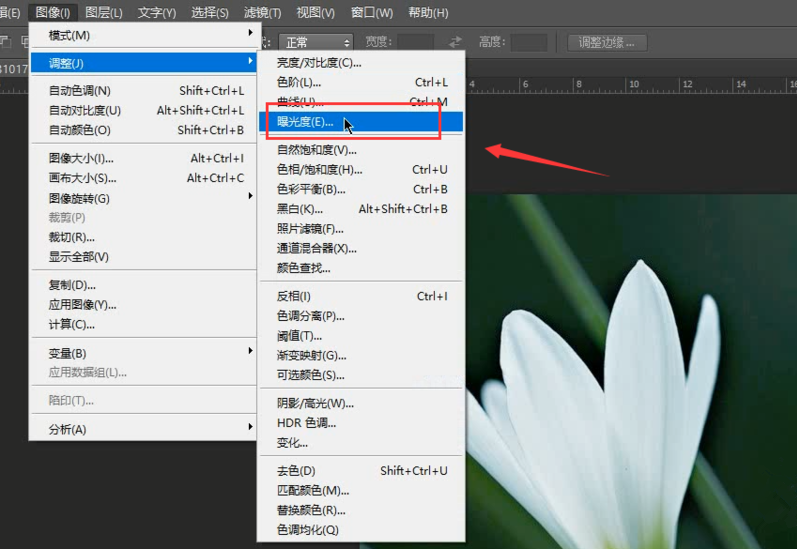Open the 滤镜 menu
This screenshot has width=797, height=549.
coord(263,12)
